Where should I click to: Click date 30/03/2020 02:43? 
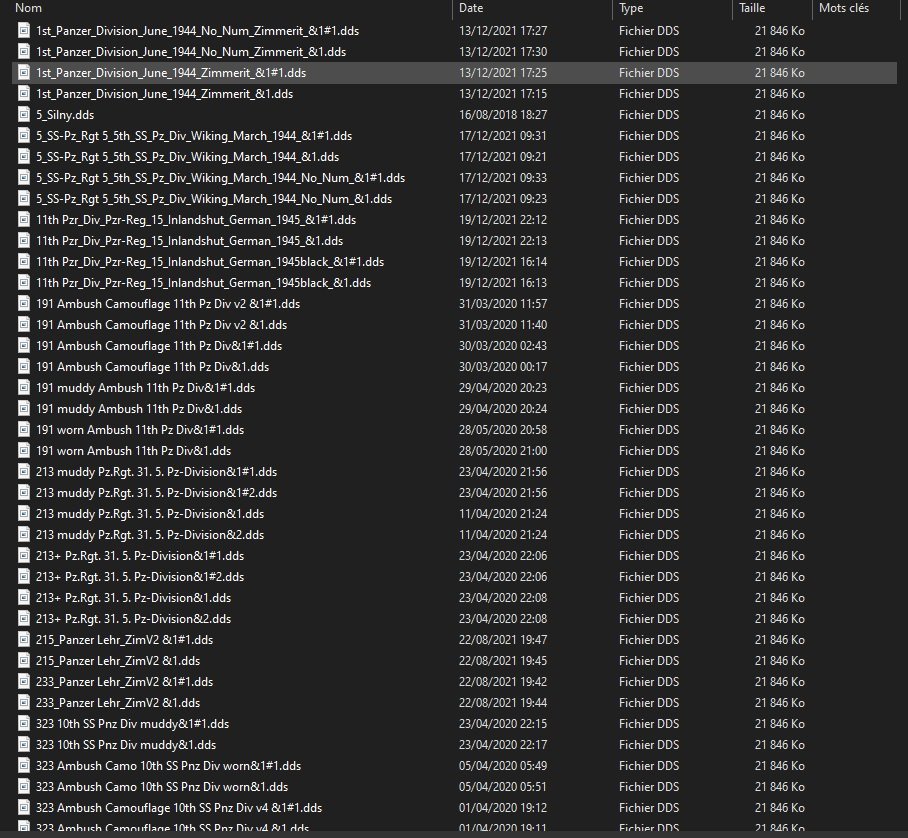503,346
